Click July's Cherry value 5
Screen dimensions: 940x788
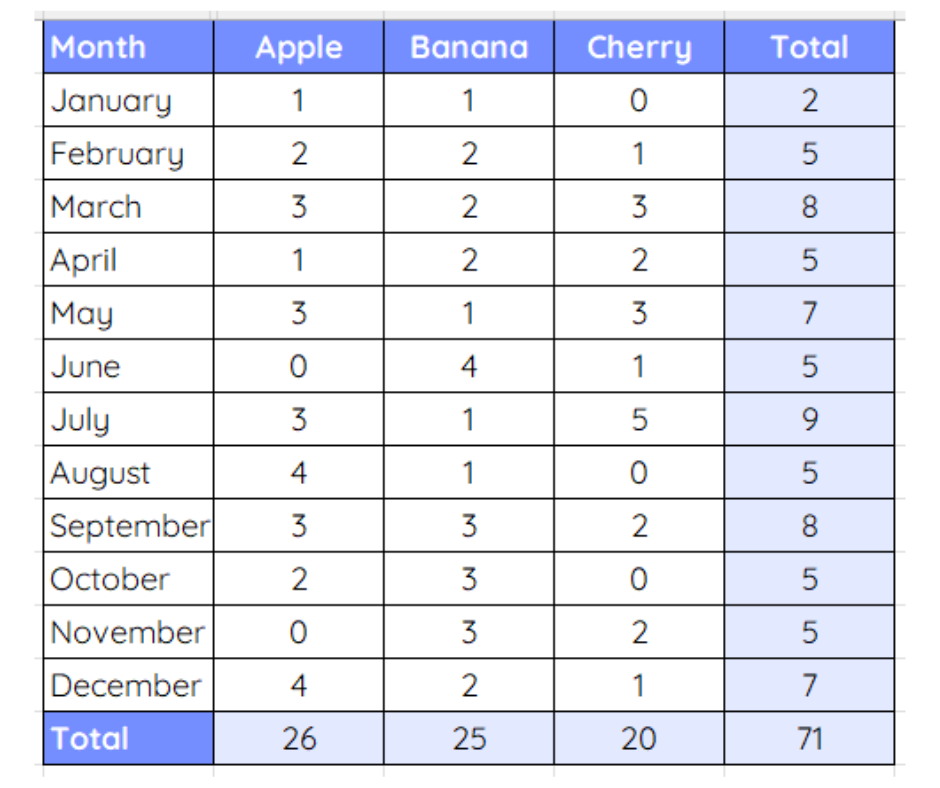tap(639, 419)
